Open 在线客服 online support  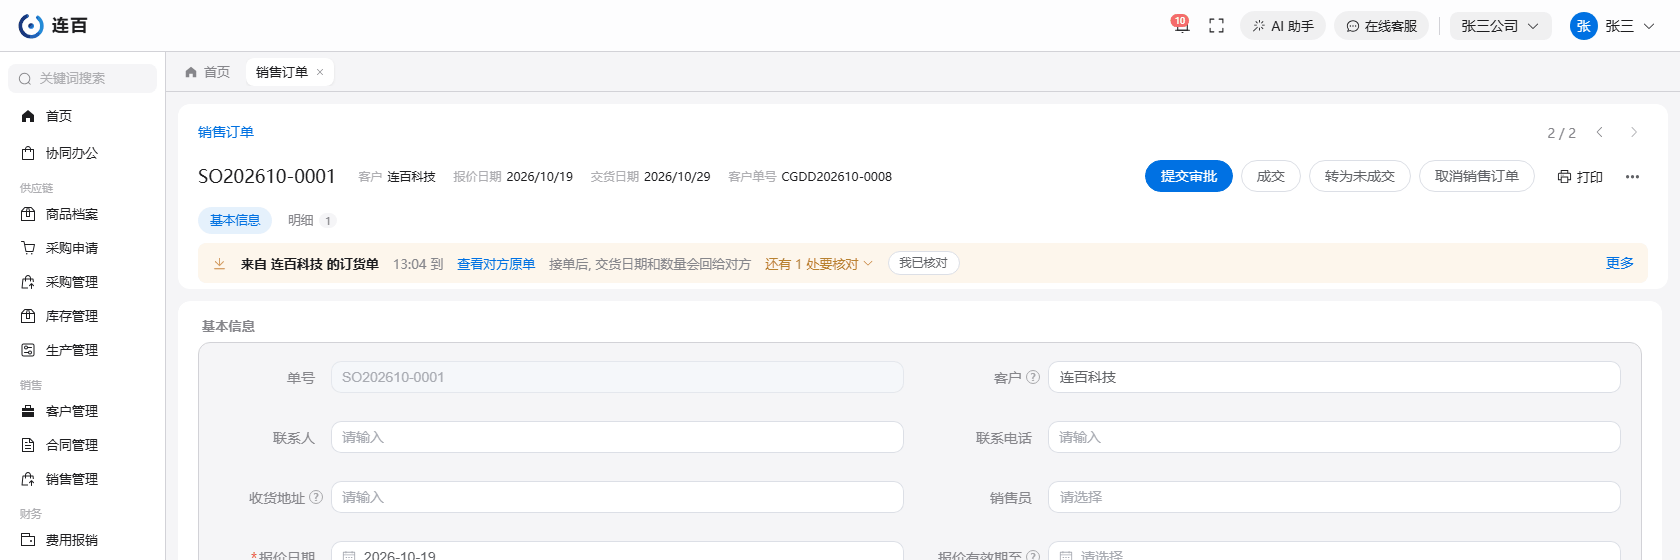click(1381, 26)
